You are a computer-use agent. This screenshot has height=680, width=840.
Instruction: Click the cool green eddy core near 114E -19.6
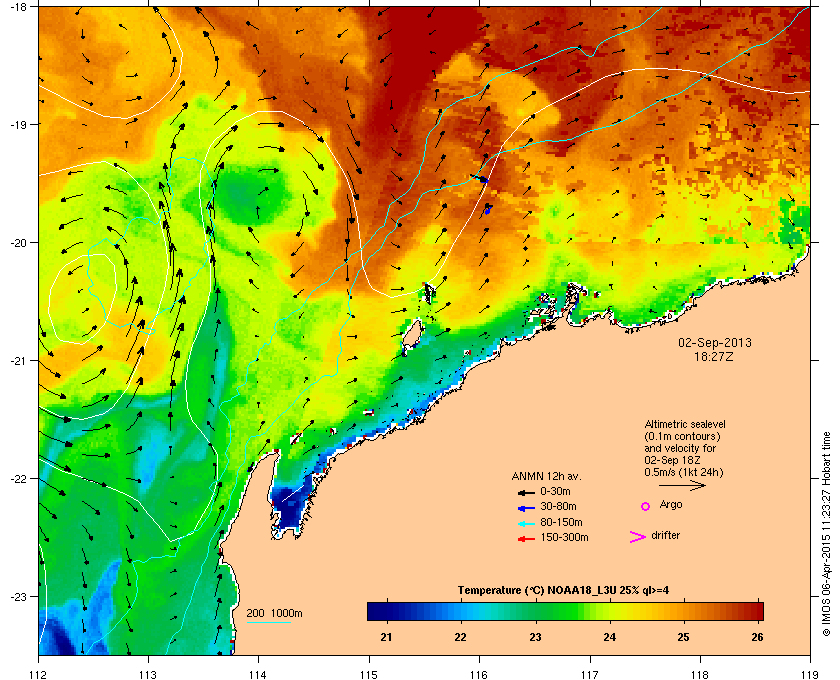pyautogui.click(x=249, y=194)
